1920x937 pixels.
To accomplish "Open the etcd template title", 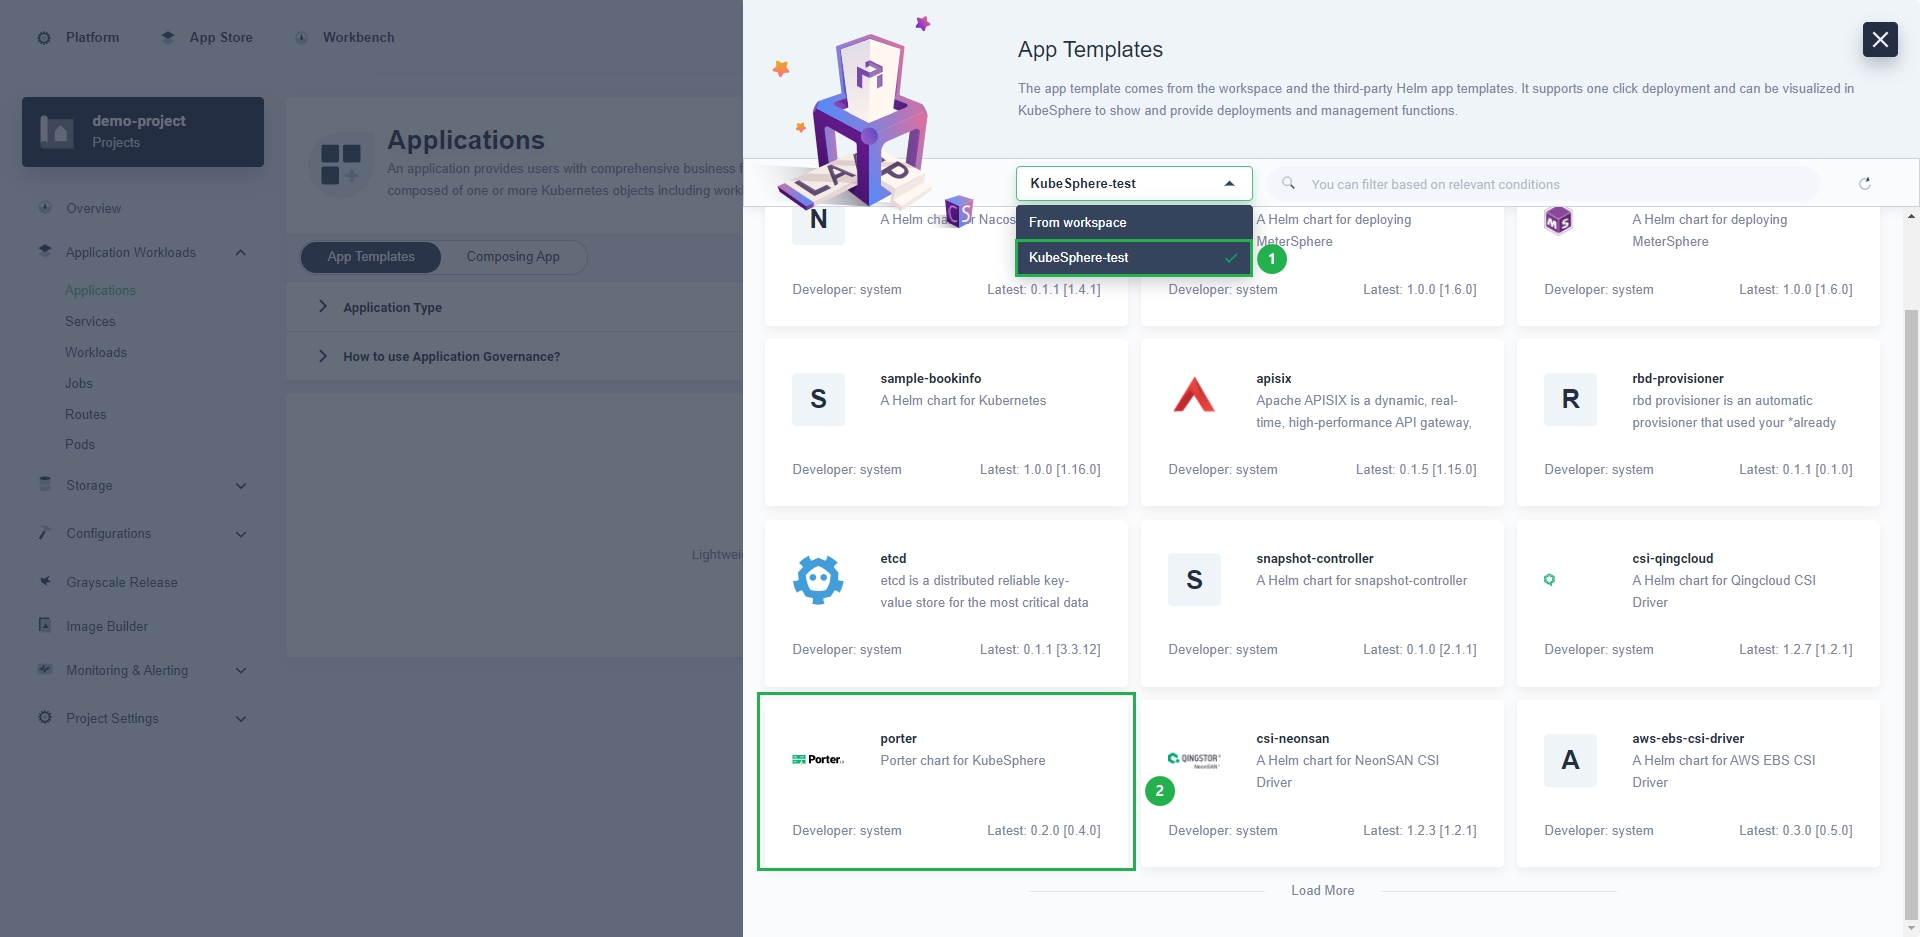I will [x=893, y=558].
